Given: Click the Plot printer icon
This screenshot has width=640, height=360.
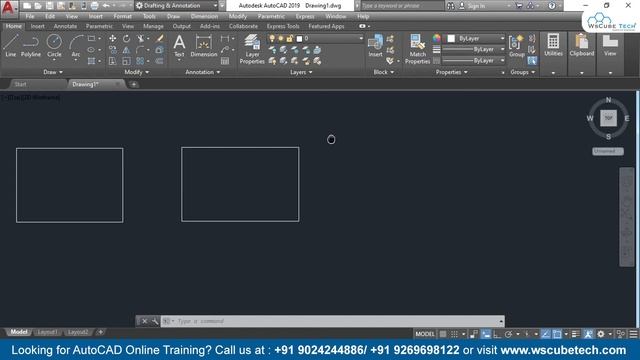Looking at the screenshot, I should 94,6.
